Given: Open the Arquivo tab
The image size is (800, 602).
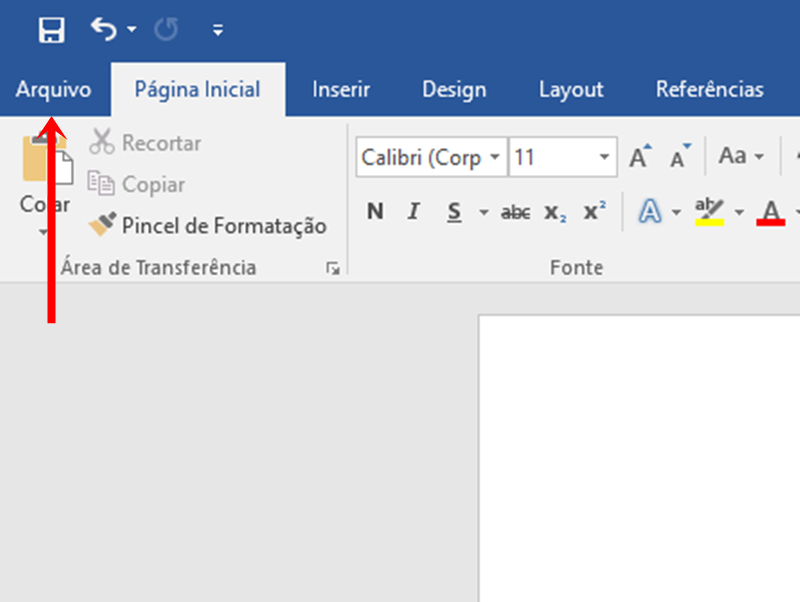Looking at the screenshot, I should (54, 90).
